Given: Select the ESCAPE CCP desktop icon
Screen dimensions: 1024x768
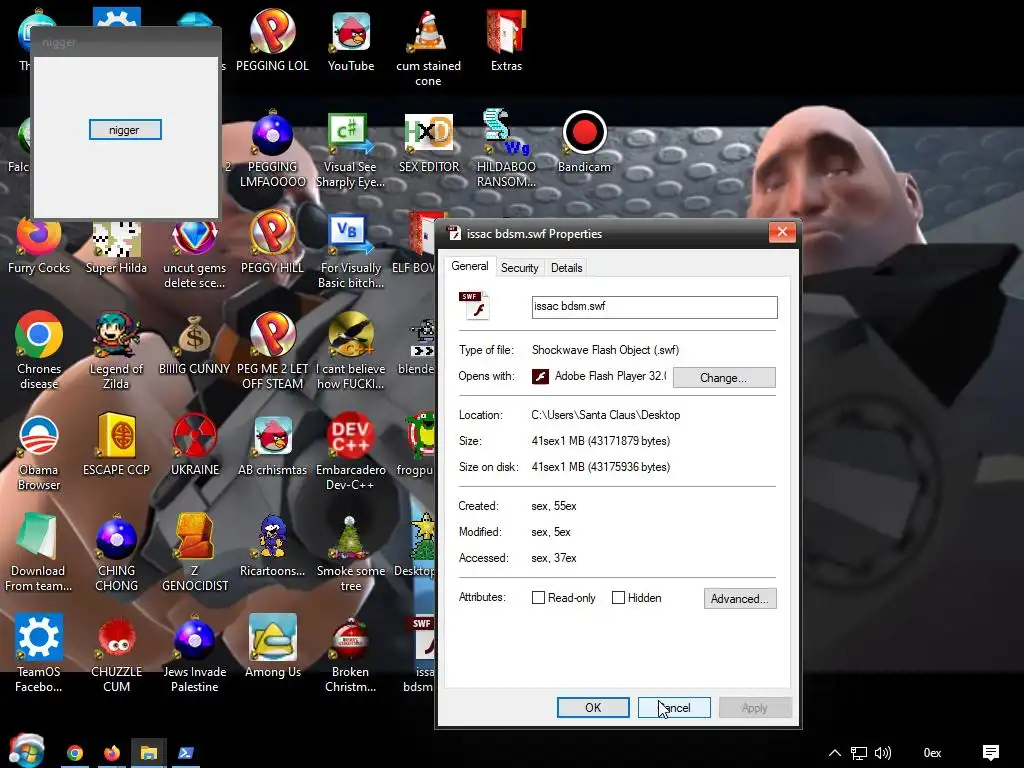Looking at the screenshot, I should pyautogui.click(x=116, y=444).
